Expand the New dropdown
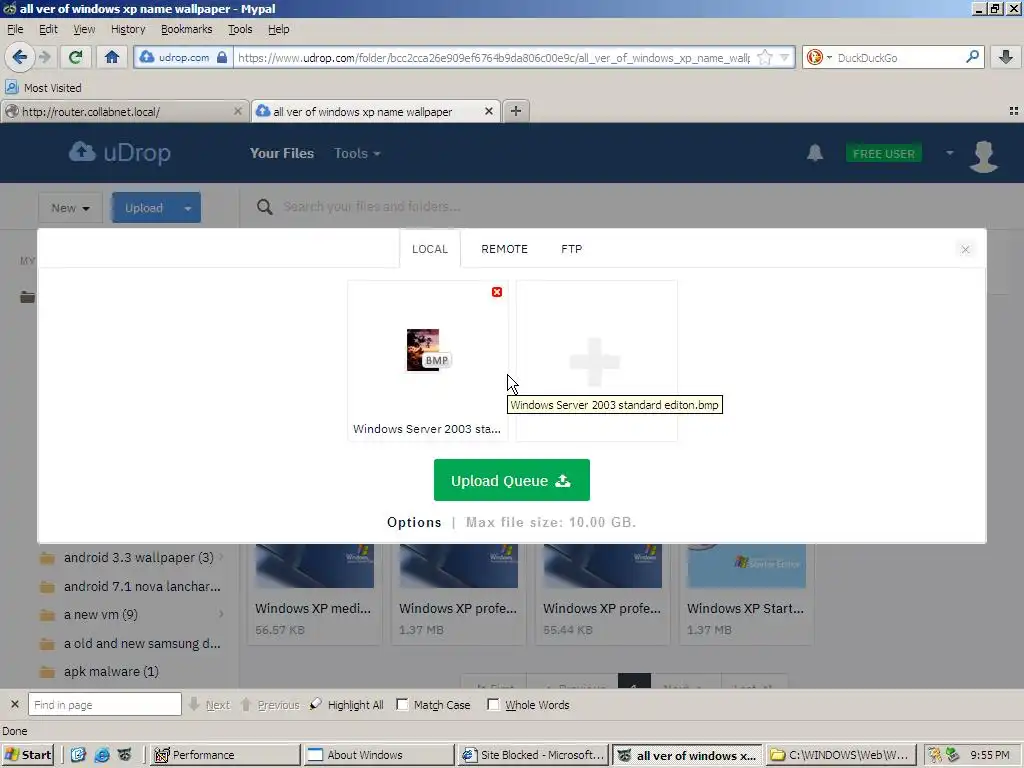This screenshot has width=1024, height=768. 70,208
